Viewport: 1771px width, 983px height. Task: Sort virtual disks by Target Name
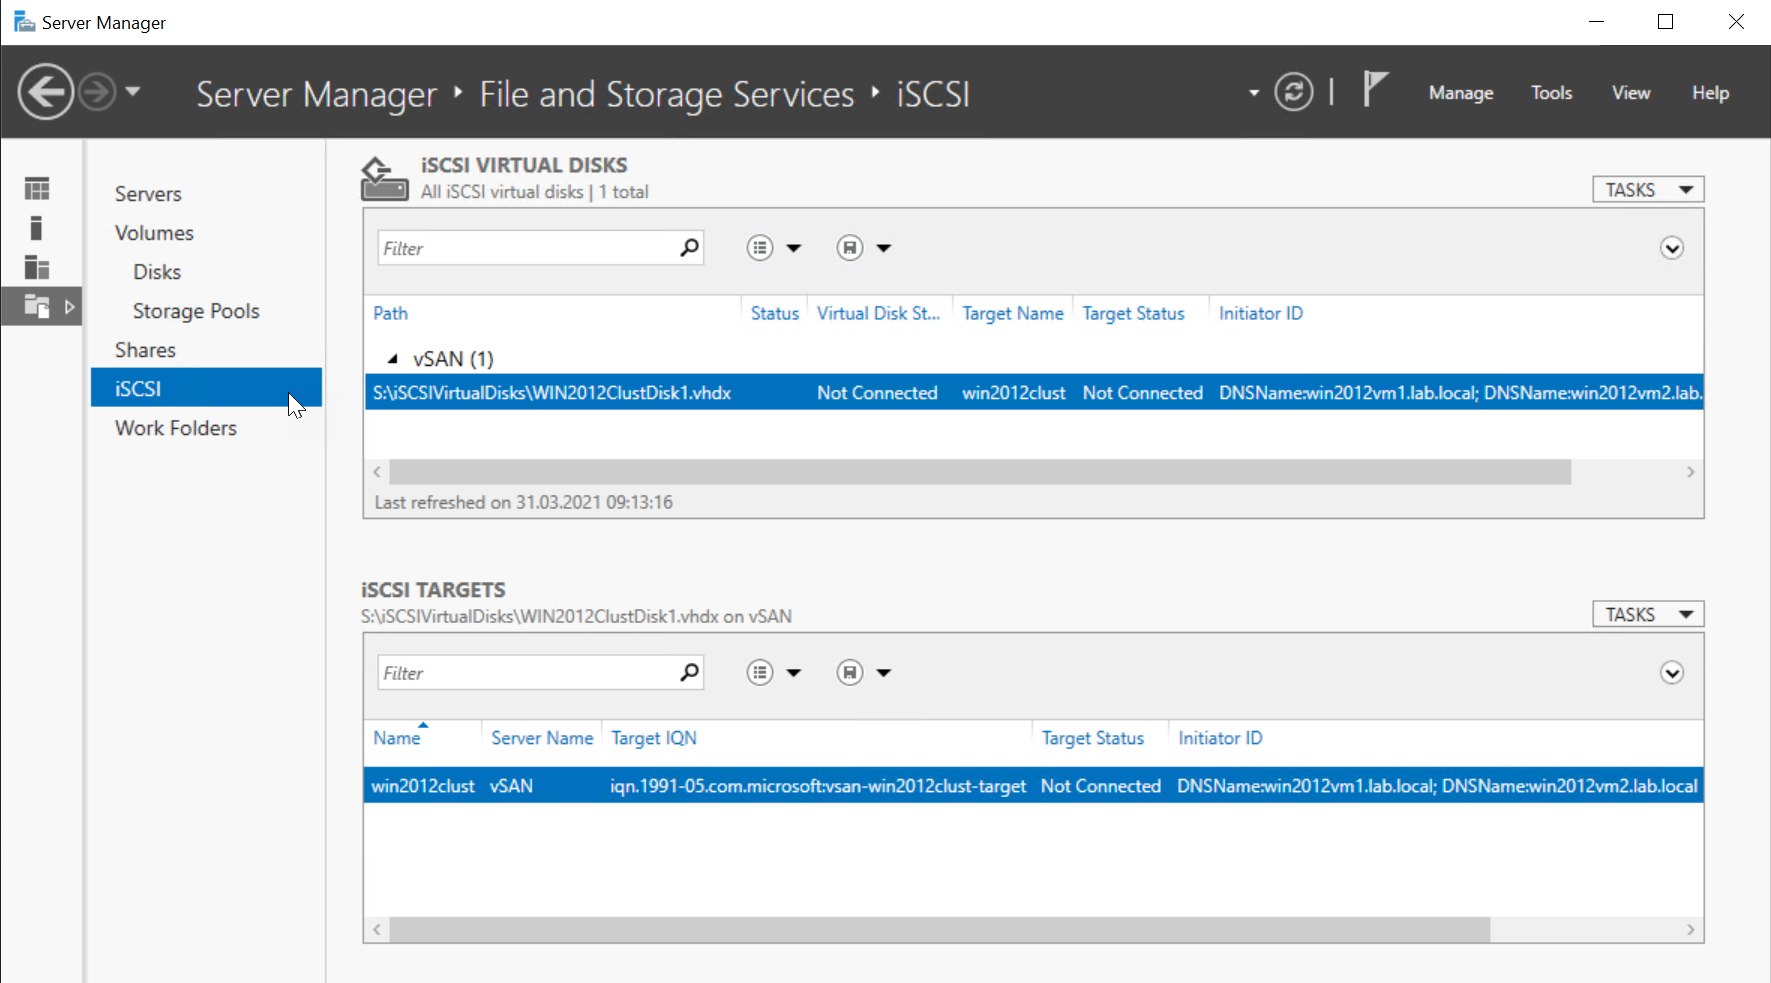1013,313
